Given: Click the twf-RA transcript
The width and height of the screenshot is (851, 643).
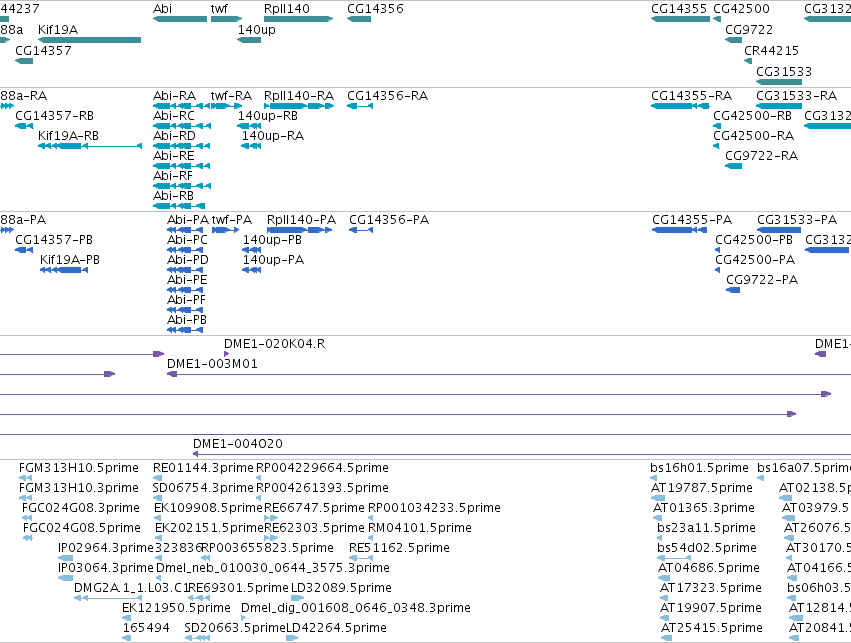Looking at the screenshot, I should [x=226, y=106].
